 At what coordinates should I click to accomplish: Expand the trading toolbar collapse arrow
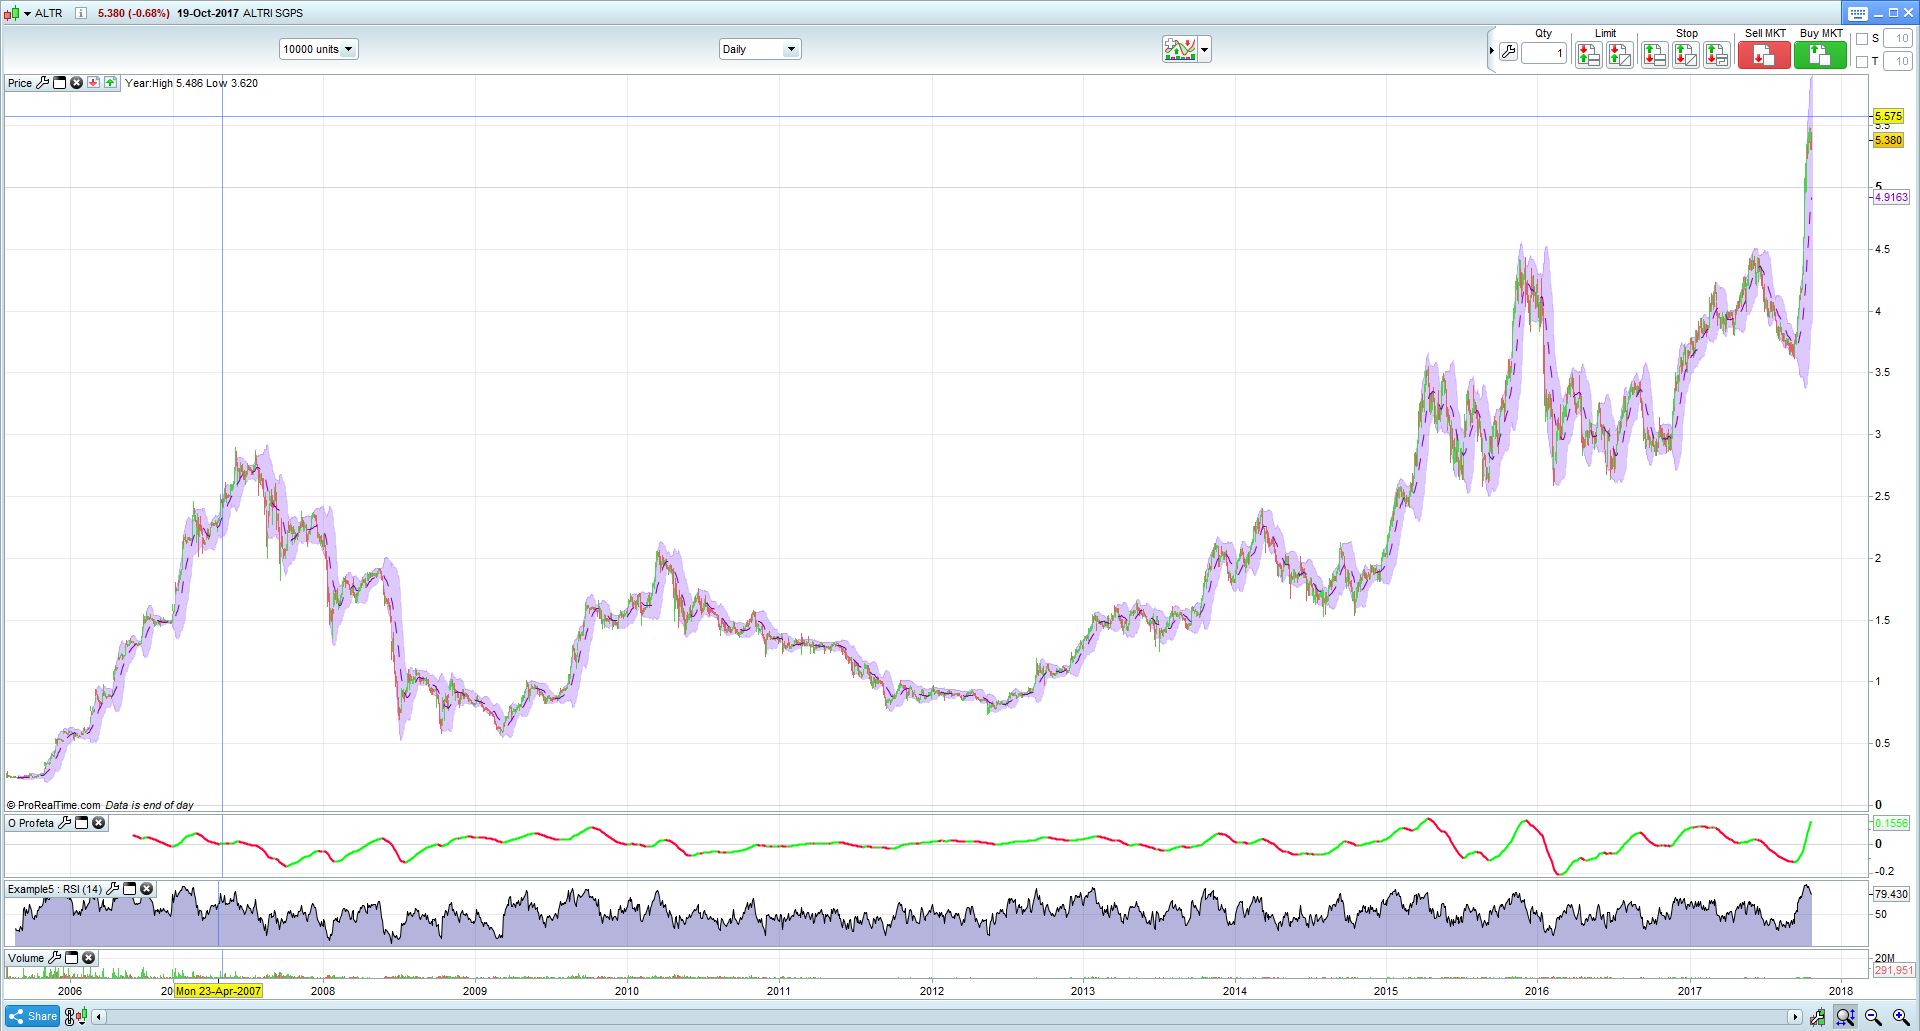coord(1491,51)
